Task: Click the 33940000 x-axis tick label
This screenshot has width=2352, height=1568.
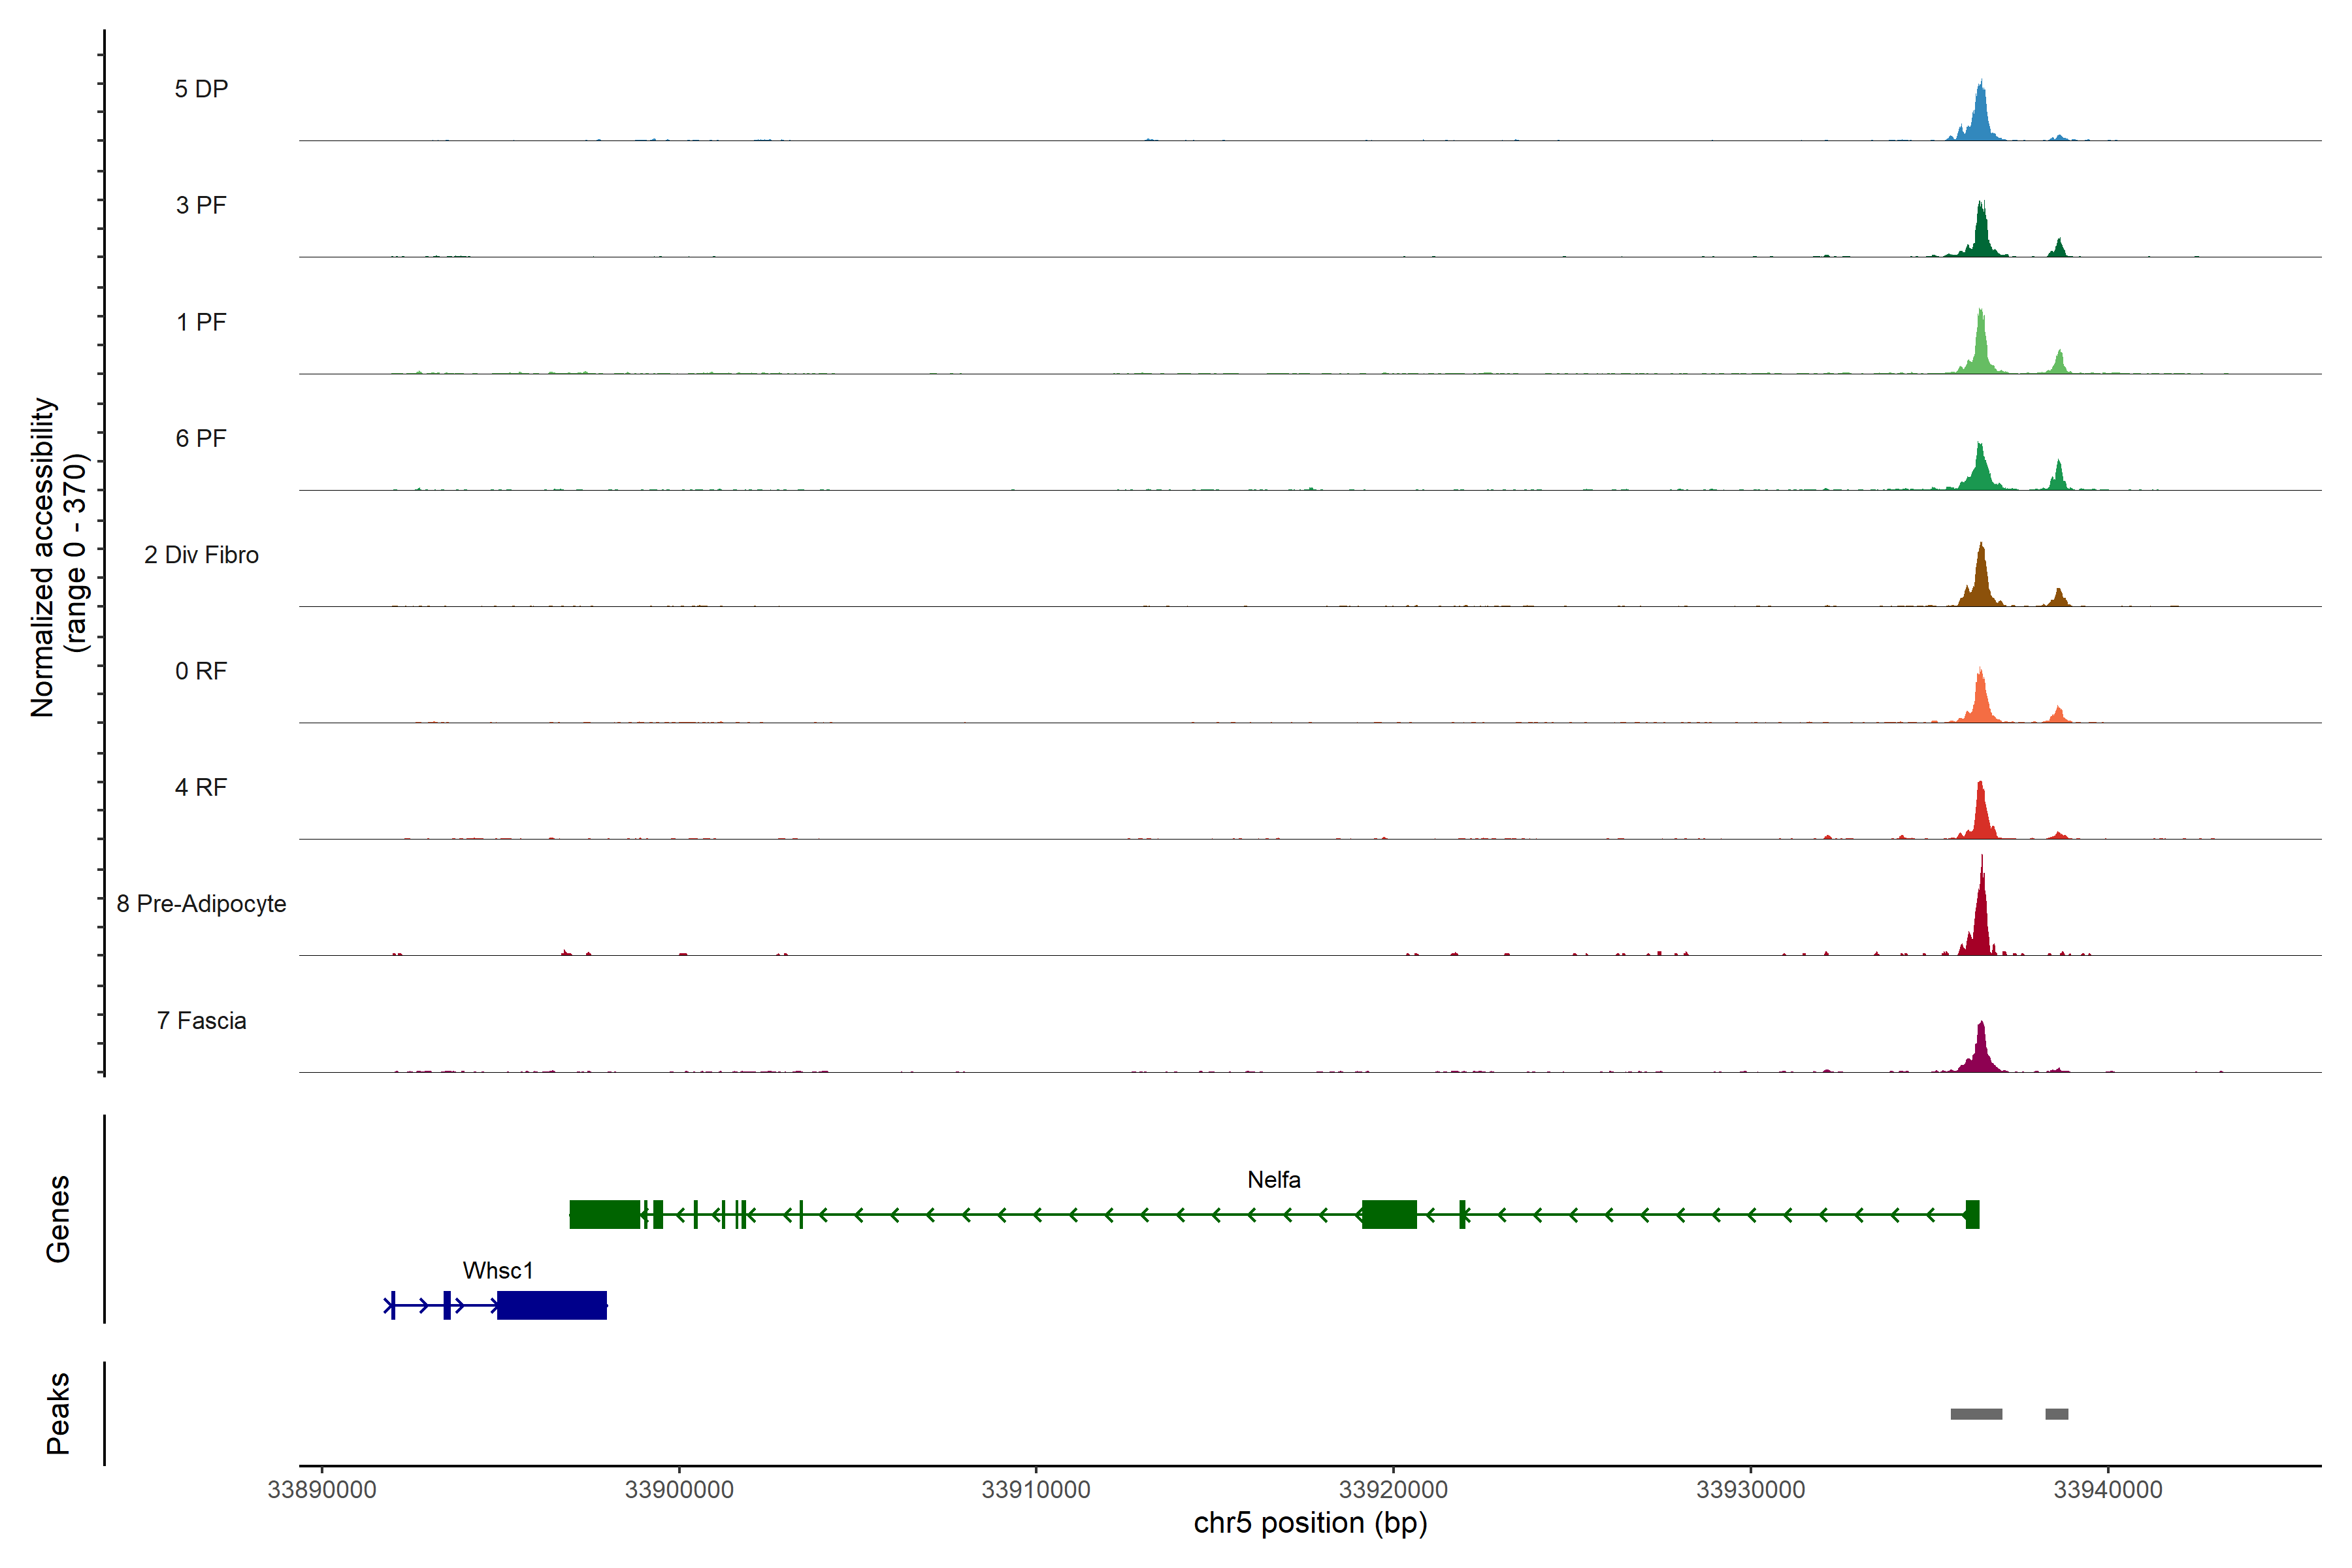Action: (x=2108, y=1489)
